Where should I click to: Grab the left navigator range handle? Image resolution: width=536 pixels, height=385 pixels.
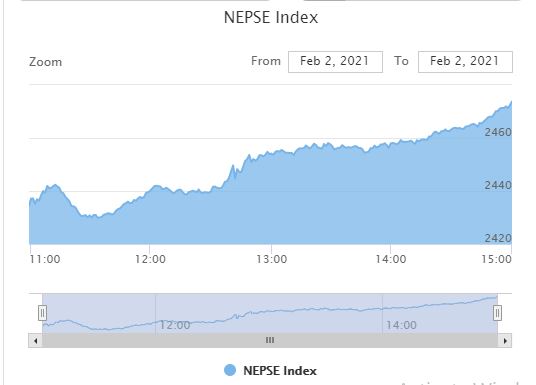(x=42, y=313)
